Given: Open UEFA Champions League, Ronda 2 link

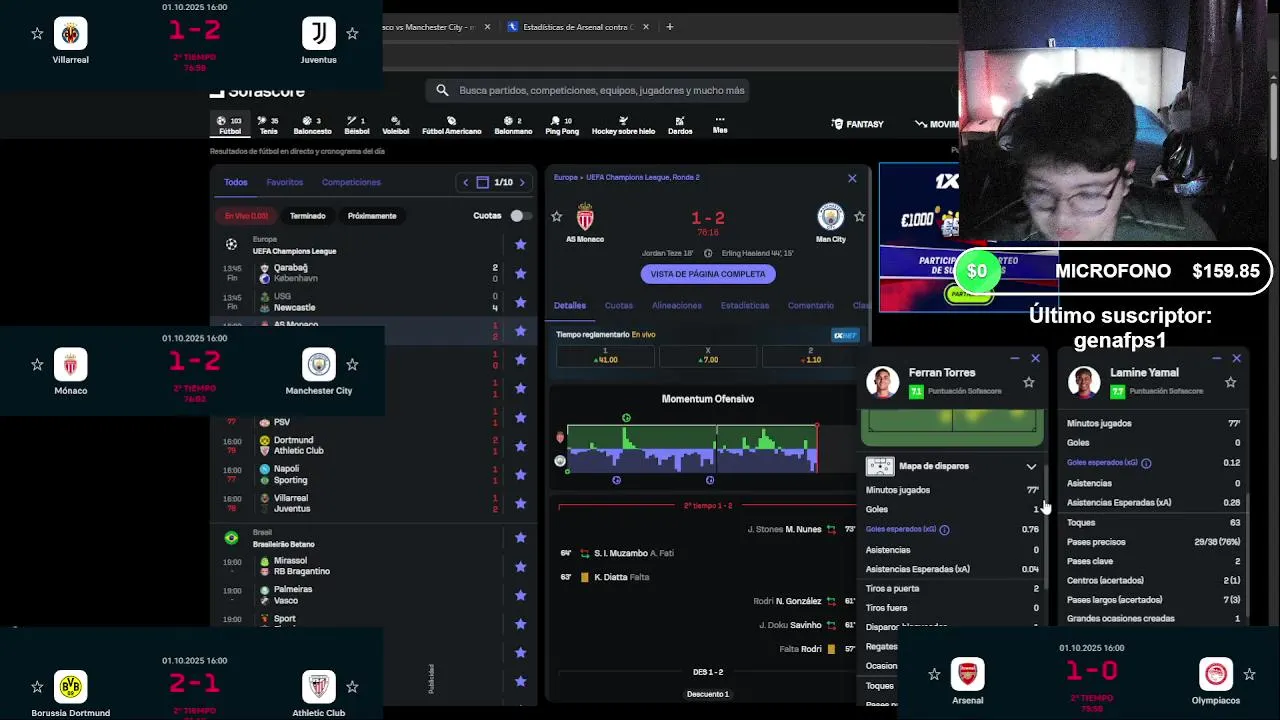Looking at the screenshot, I should tap(642, 177).
